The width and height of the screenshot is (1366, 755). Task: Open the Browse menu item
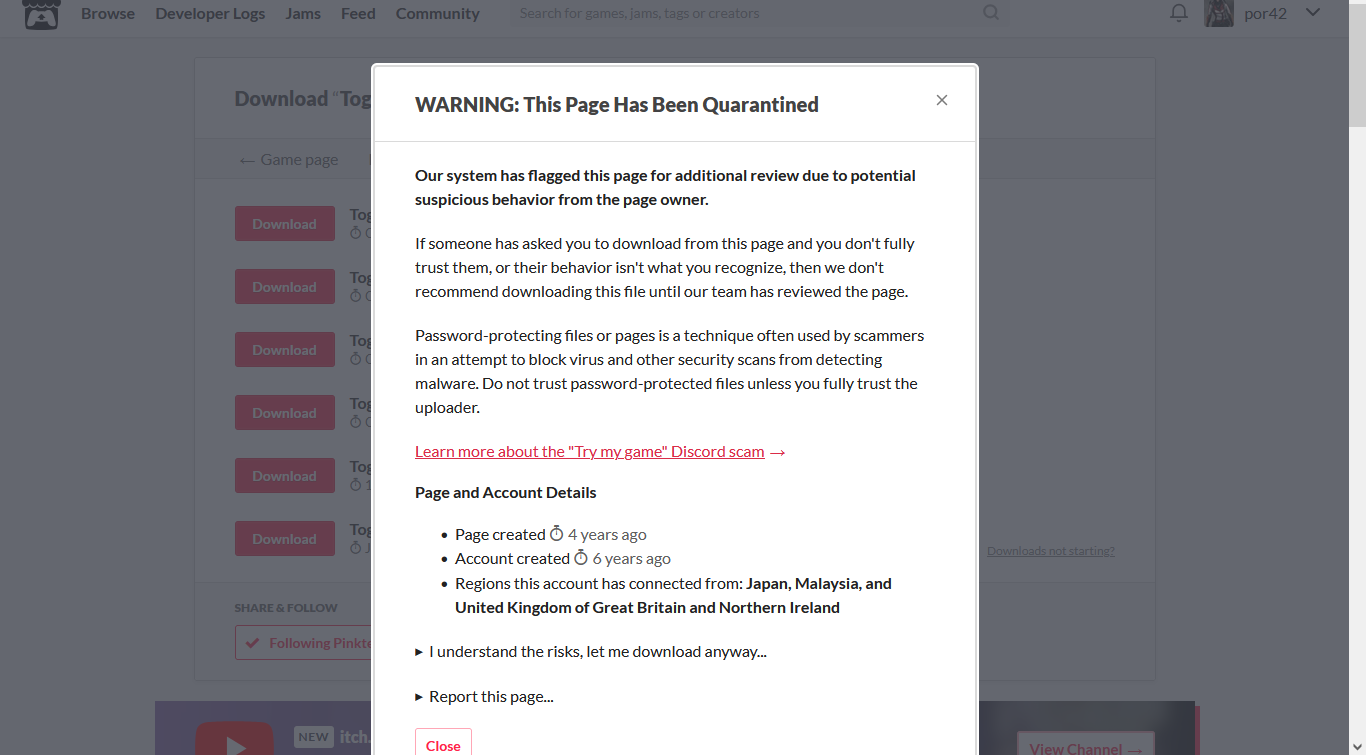[x=108, y=13]
